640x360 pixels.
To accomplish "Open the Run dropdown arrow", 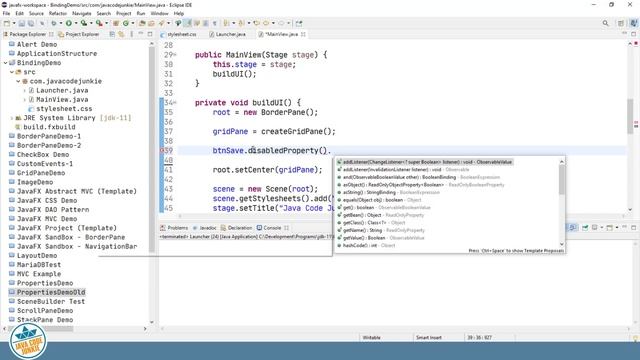I will click(76, 23).
